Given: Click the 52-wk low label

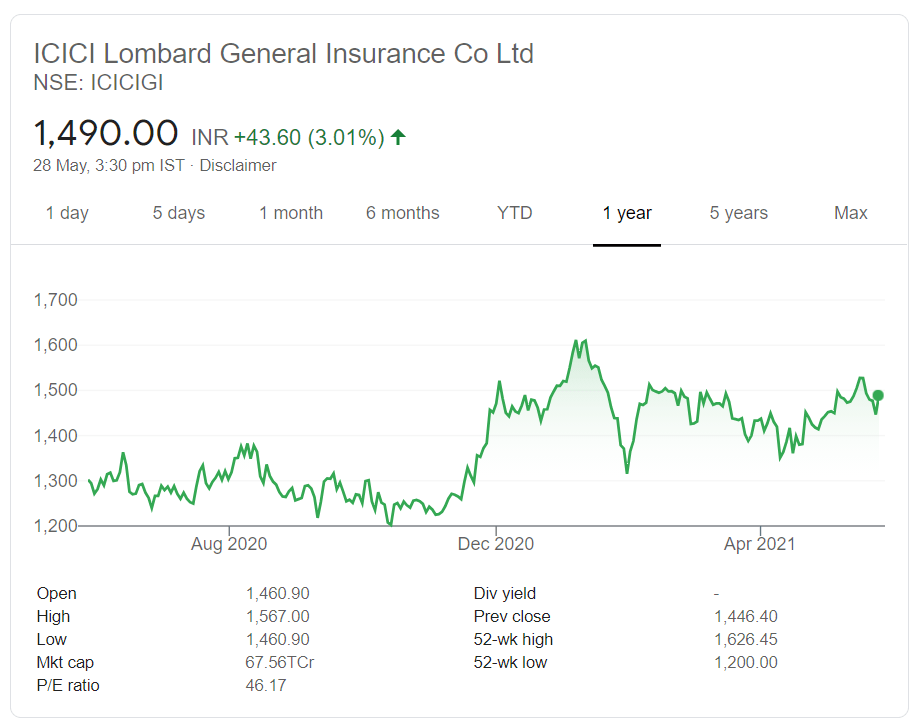Looking at the screenshot, I should click(510, 662).
